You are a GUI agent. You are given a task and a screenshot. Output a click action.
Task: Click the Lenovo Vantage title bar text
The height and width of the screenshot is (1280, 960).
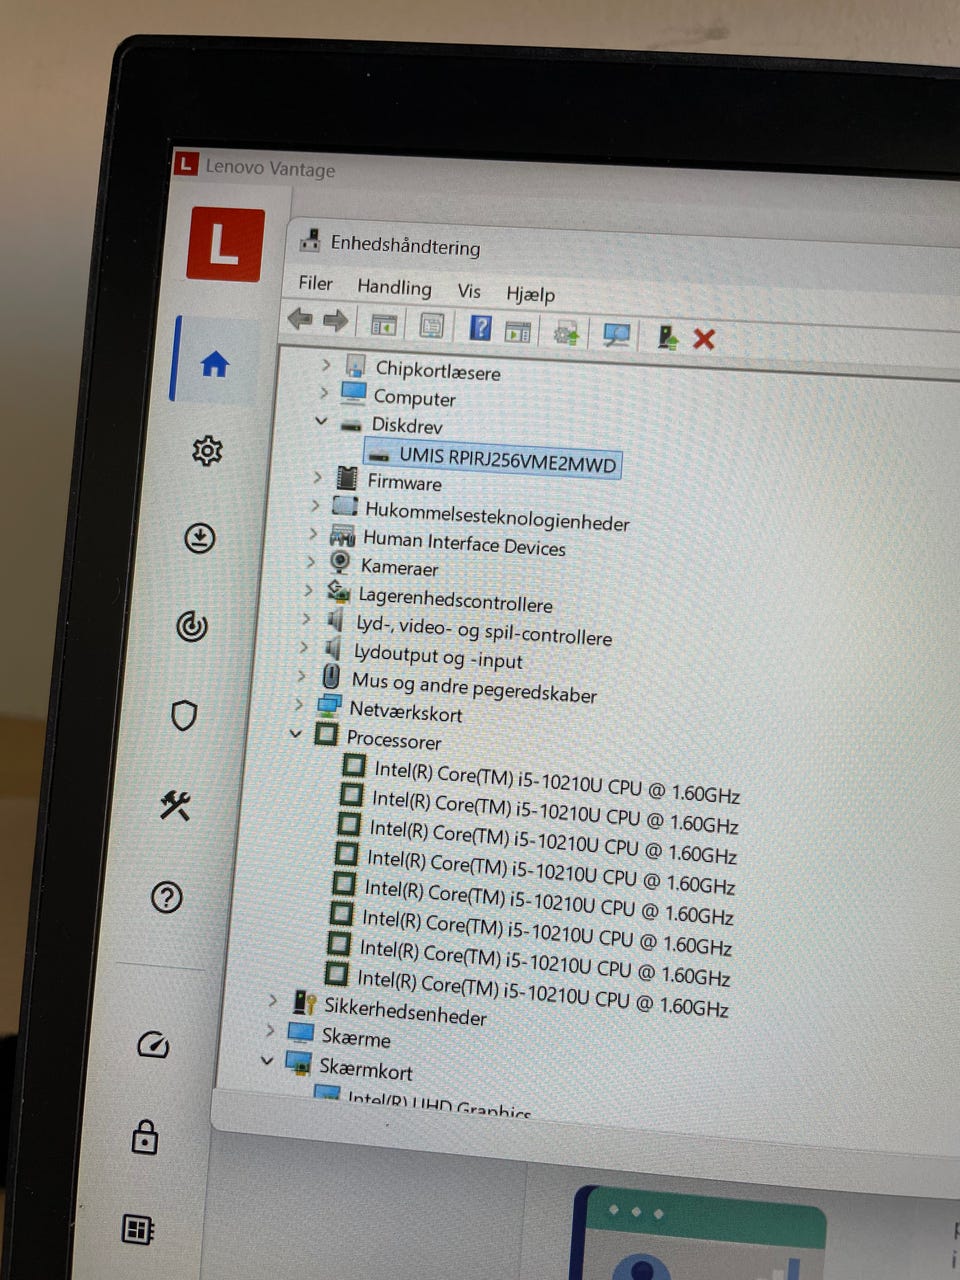270,168
